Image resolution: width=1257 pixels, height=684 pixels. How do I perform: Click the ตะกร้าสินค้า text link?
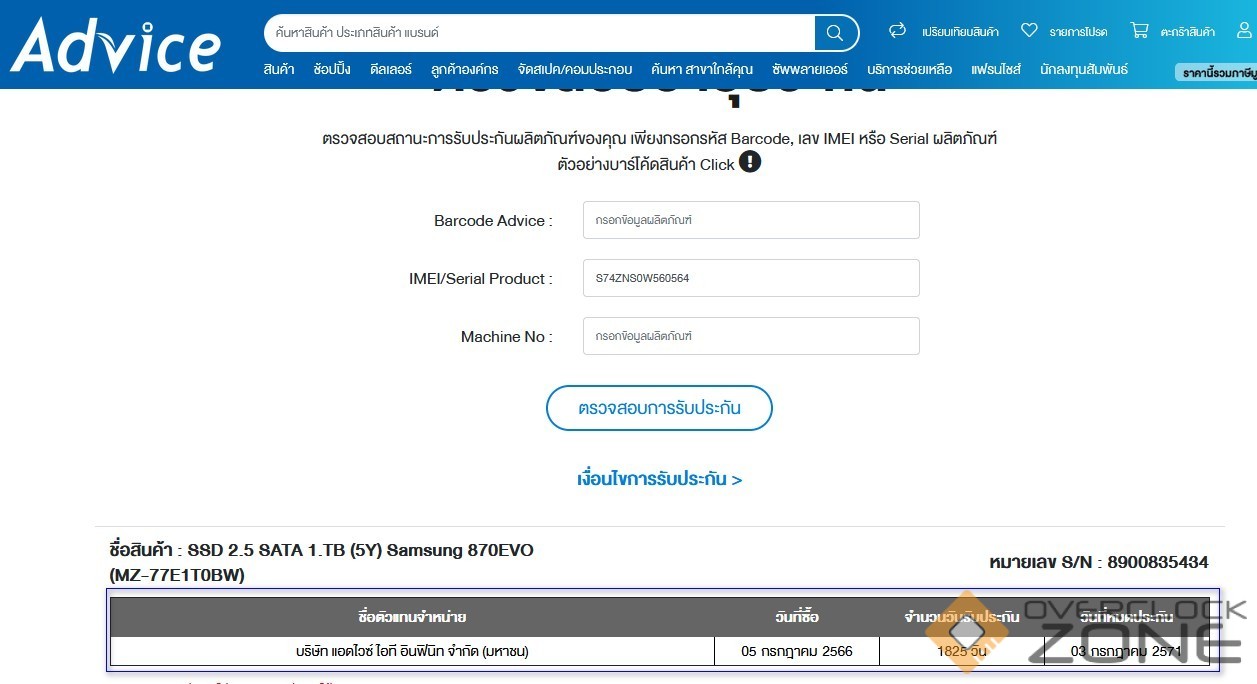(x=1188, y=32)
